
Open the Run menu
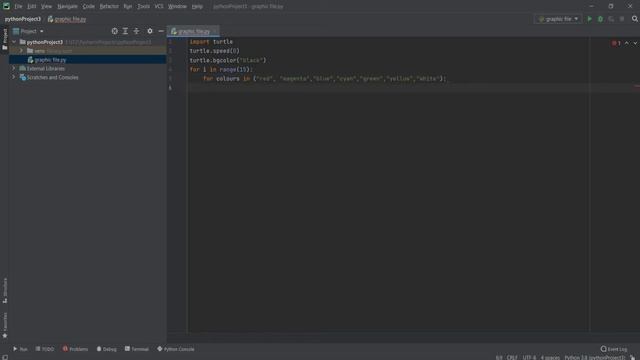[128, 6]
